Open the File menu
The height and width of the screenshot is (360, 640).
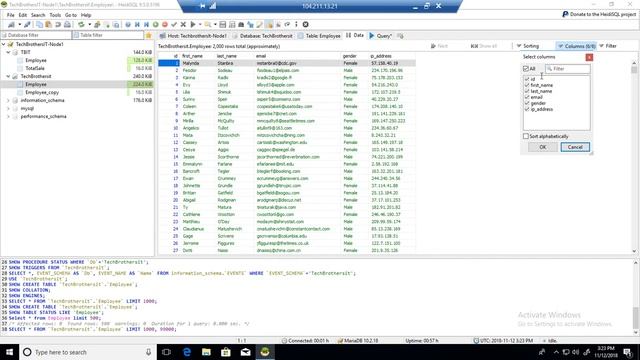(11, 15)
